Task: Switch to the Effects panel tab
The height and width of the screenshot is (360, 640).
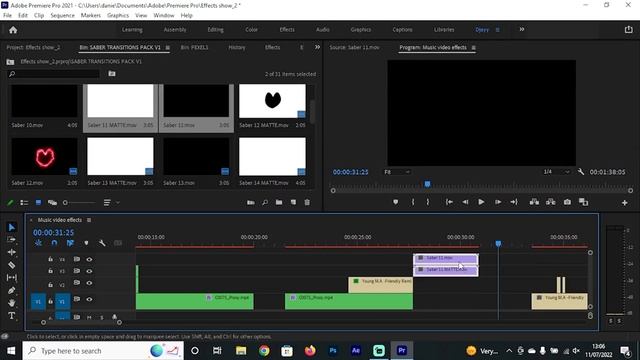Action: pyautogui.click(x=272, y=47)
